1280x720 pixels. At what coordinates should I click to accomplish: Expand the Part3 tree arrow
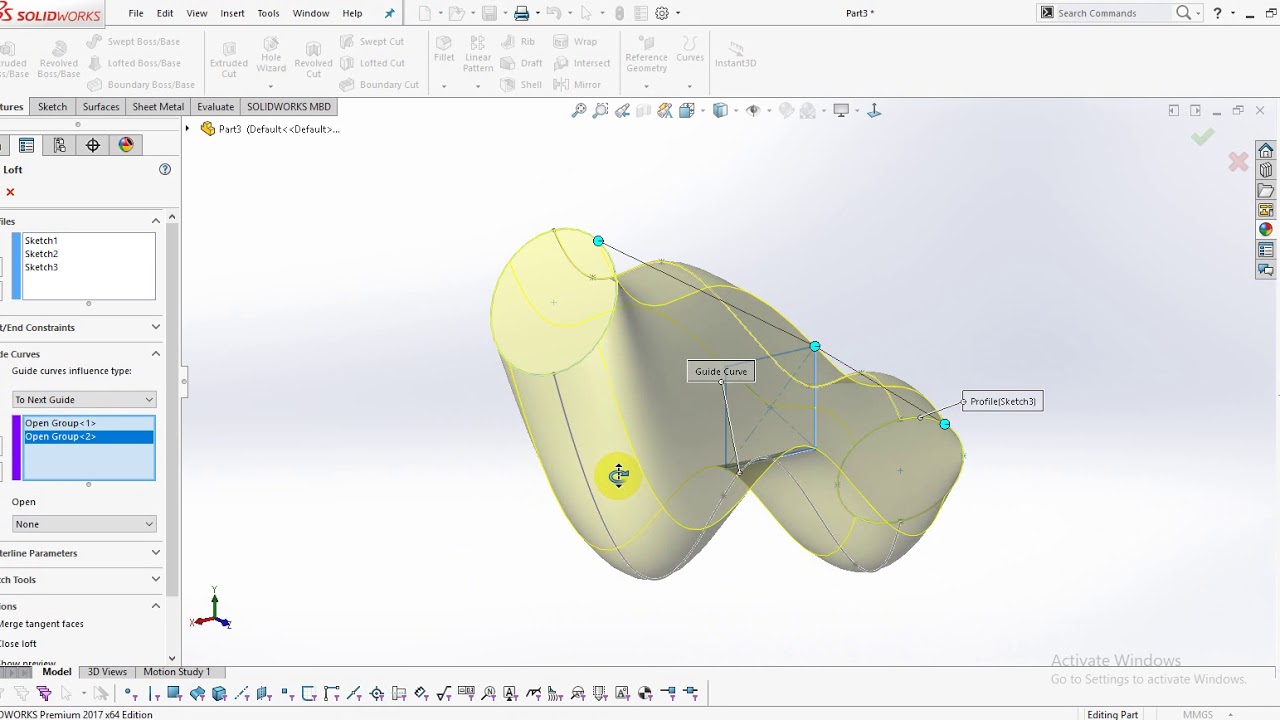point(187,129)
